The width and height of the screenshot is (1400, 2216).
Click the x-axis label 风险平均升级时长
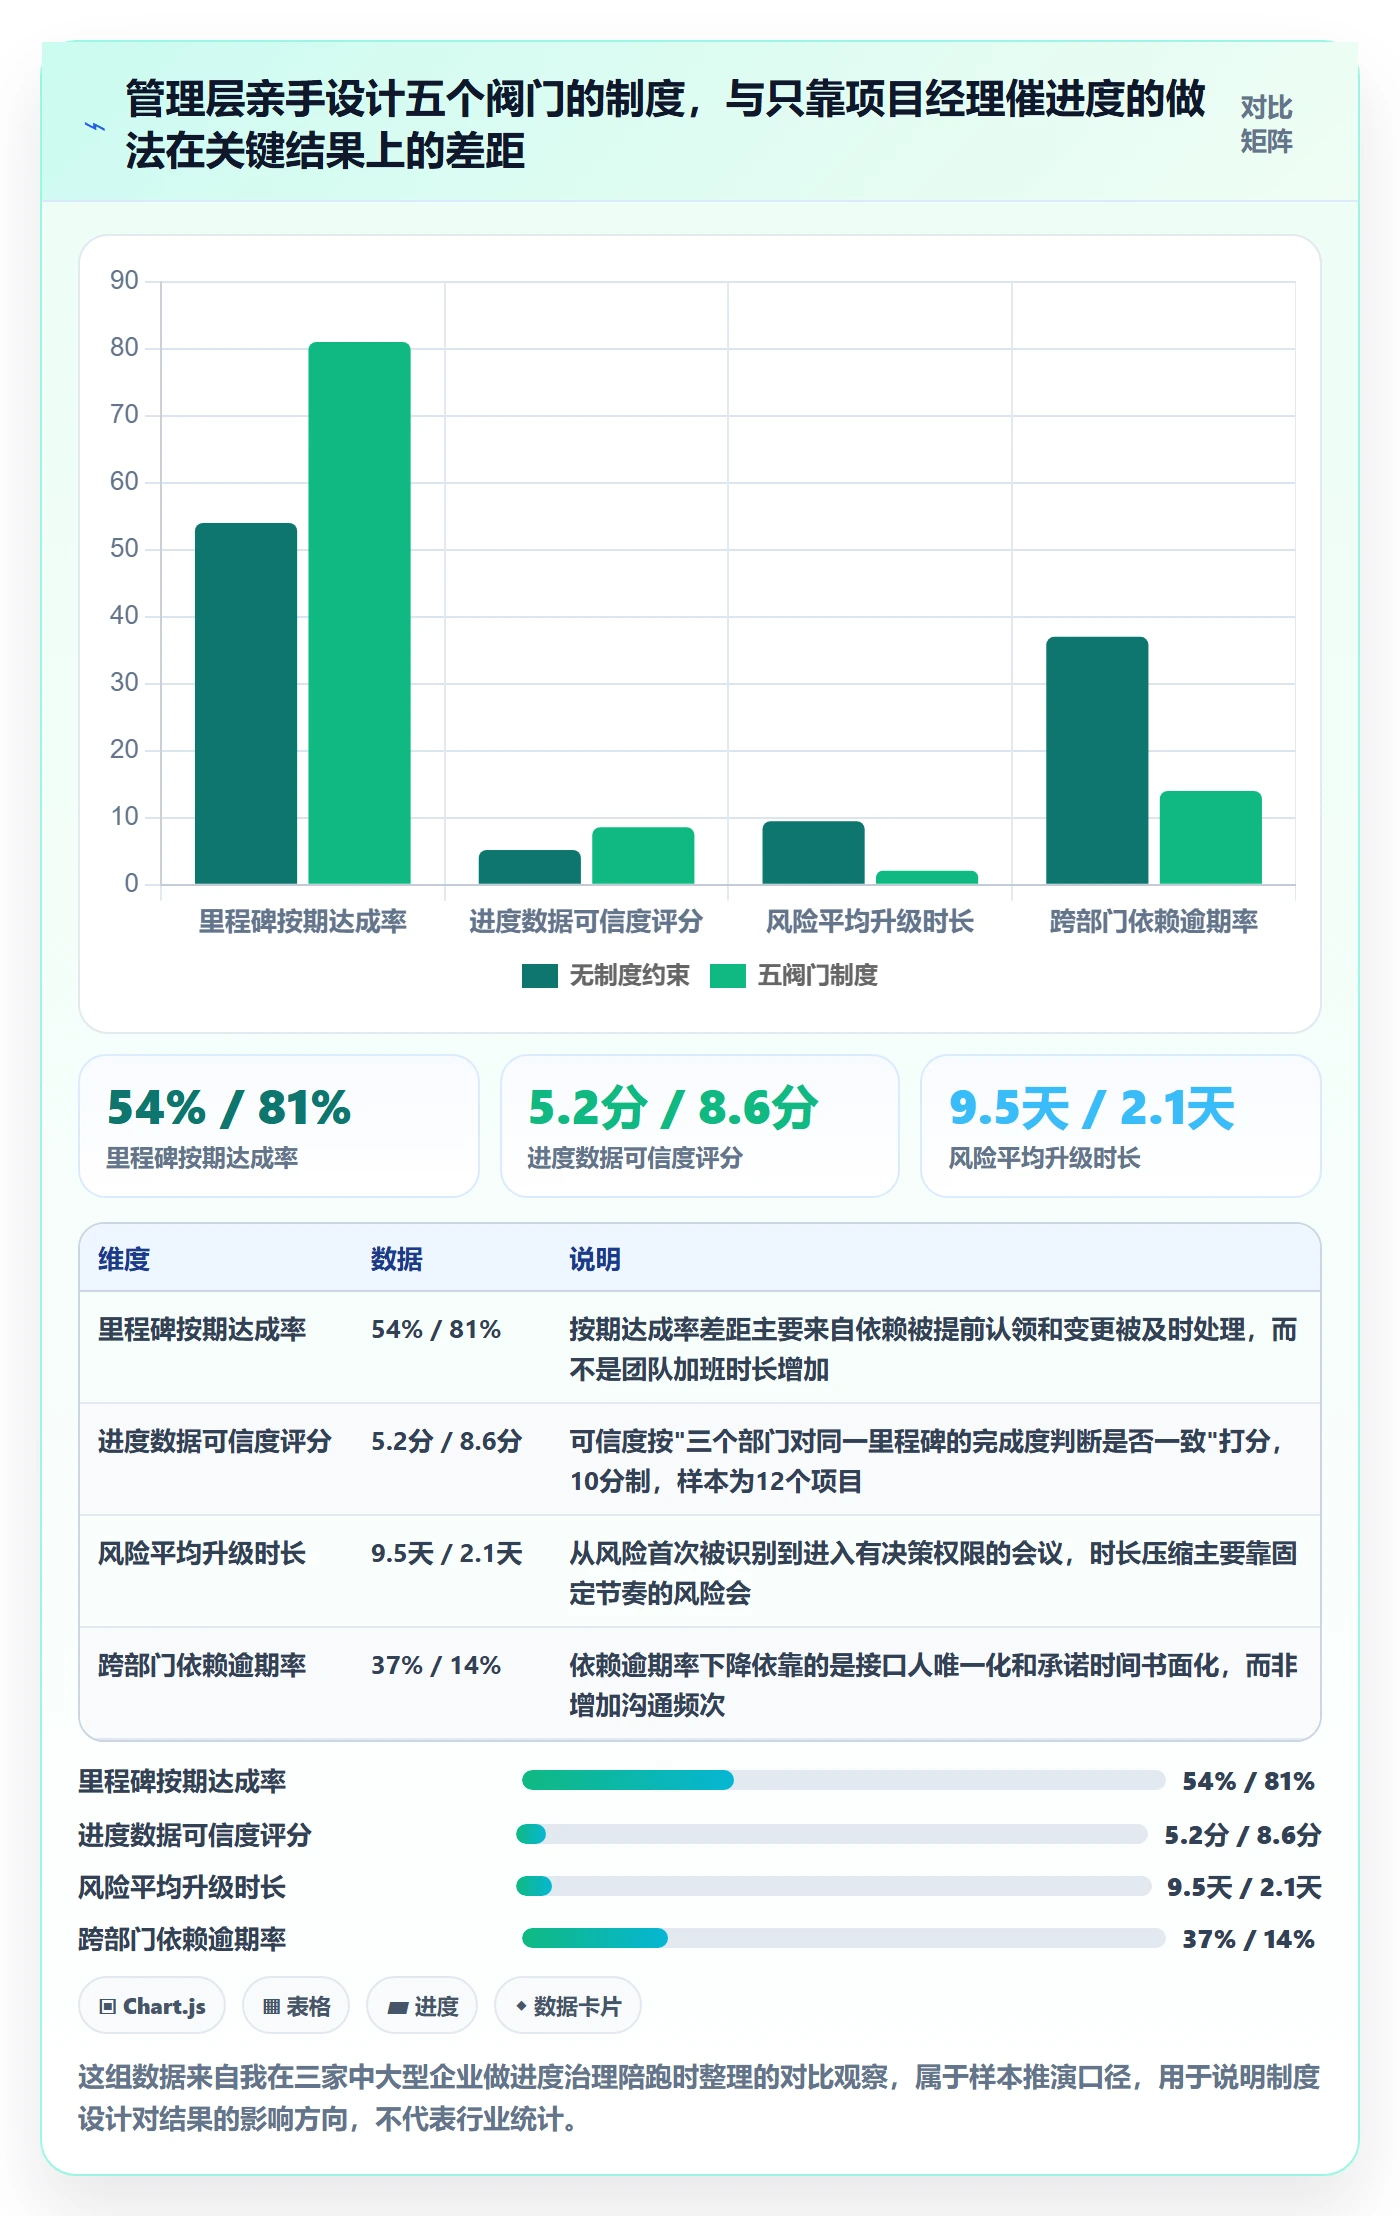coord(870,921)
